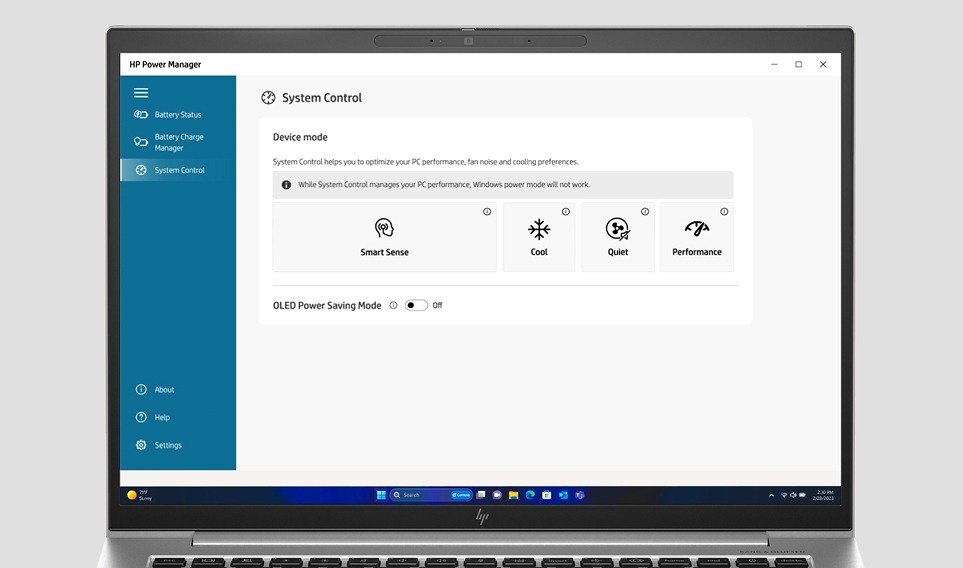Launch Microsoft Edge from taskbar
Viewport: 963px width, 568px height.
(530, 495)
